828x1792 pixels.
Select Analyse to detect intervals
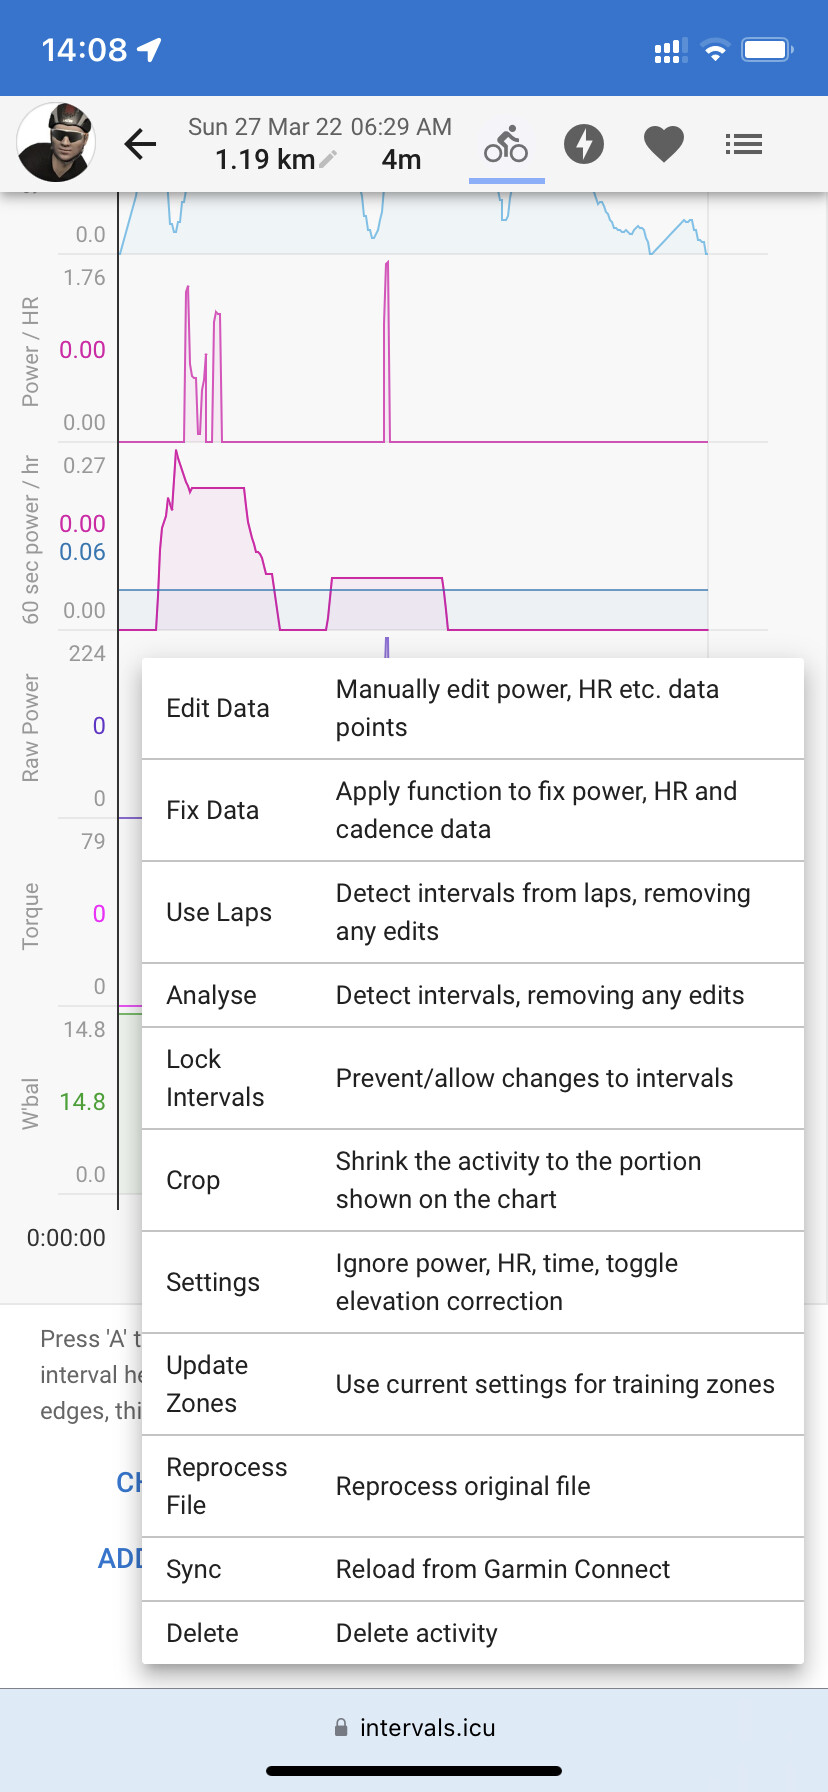tap(473, 995)
